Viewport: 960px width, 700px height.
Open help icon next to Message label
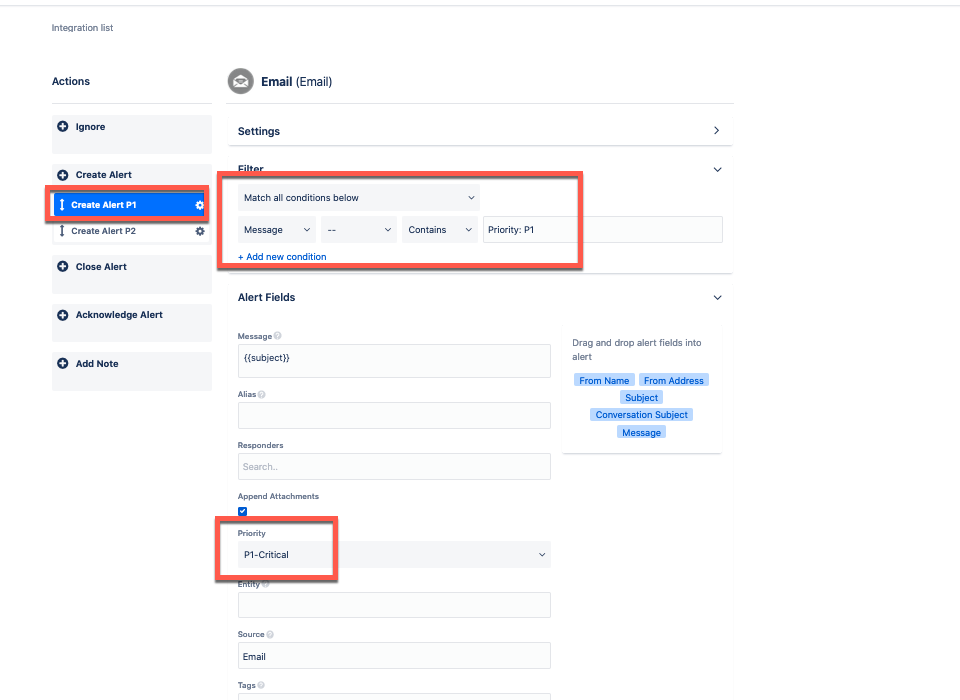(277, 336)
